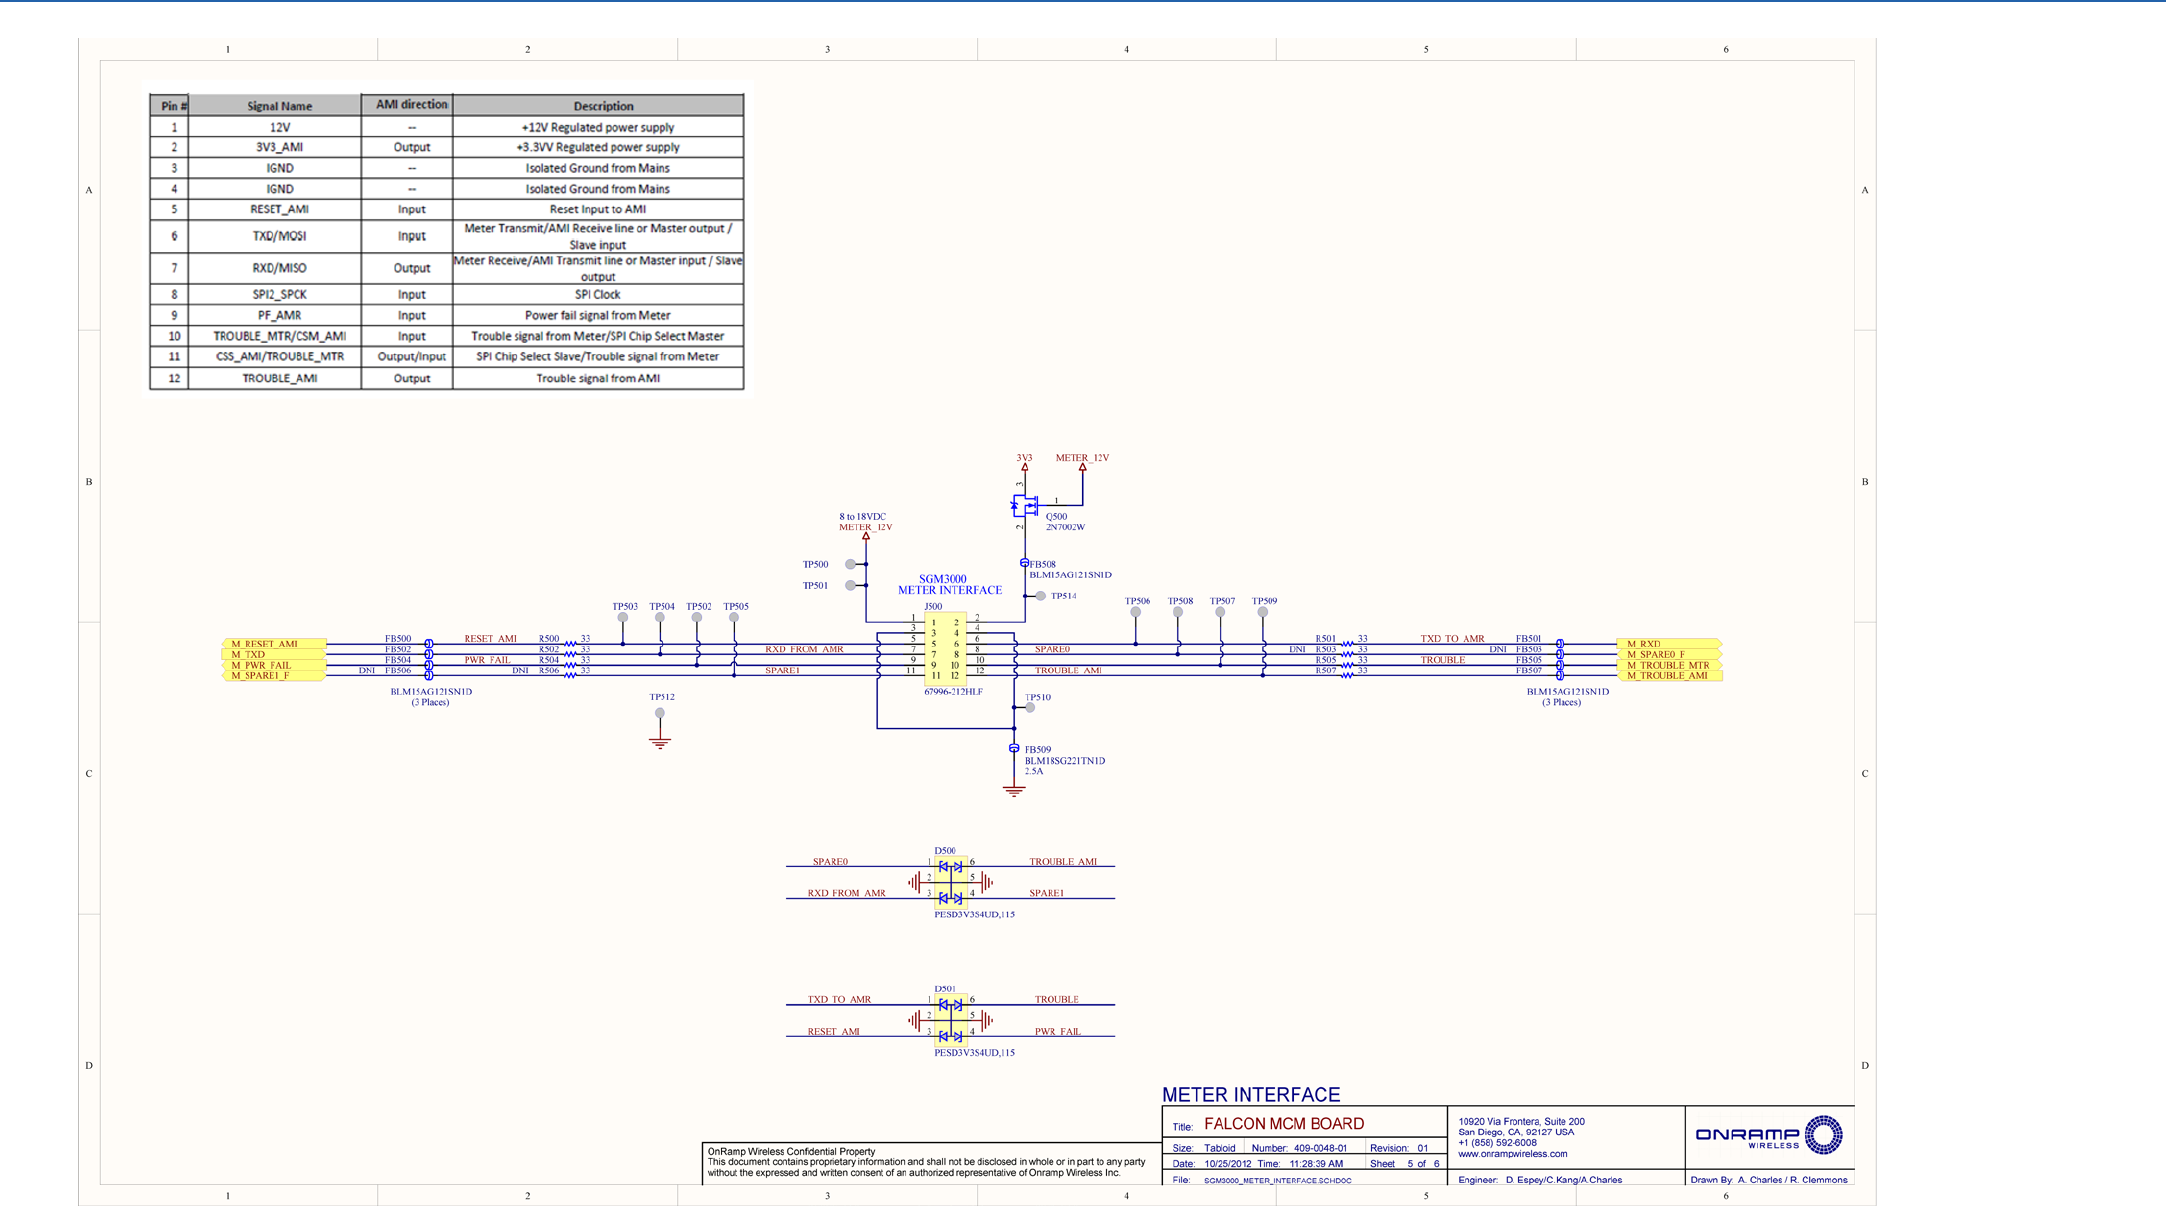Click the 3V3 power port arrow

click(1025, 467)
